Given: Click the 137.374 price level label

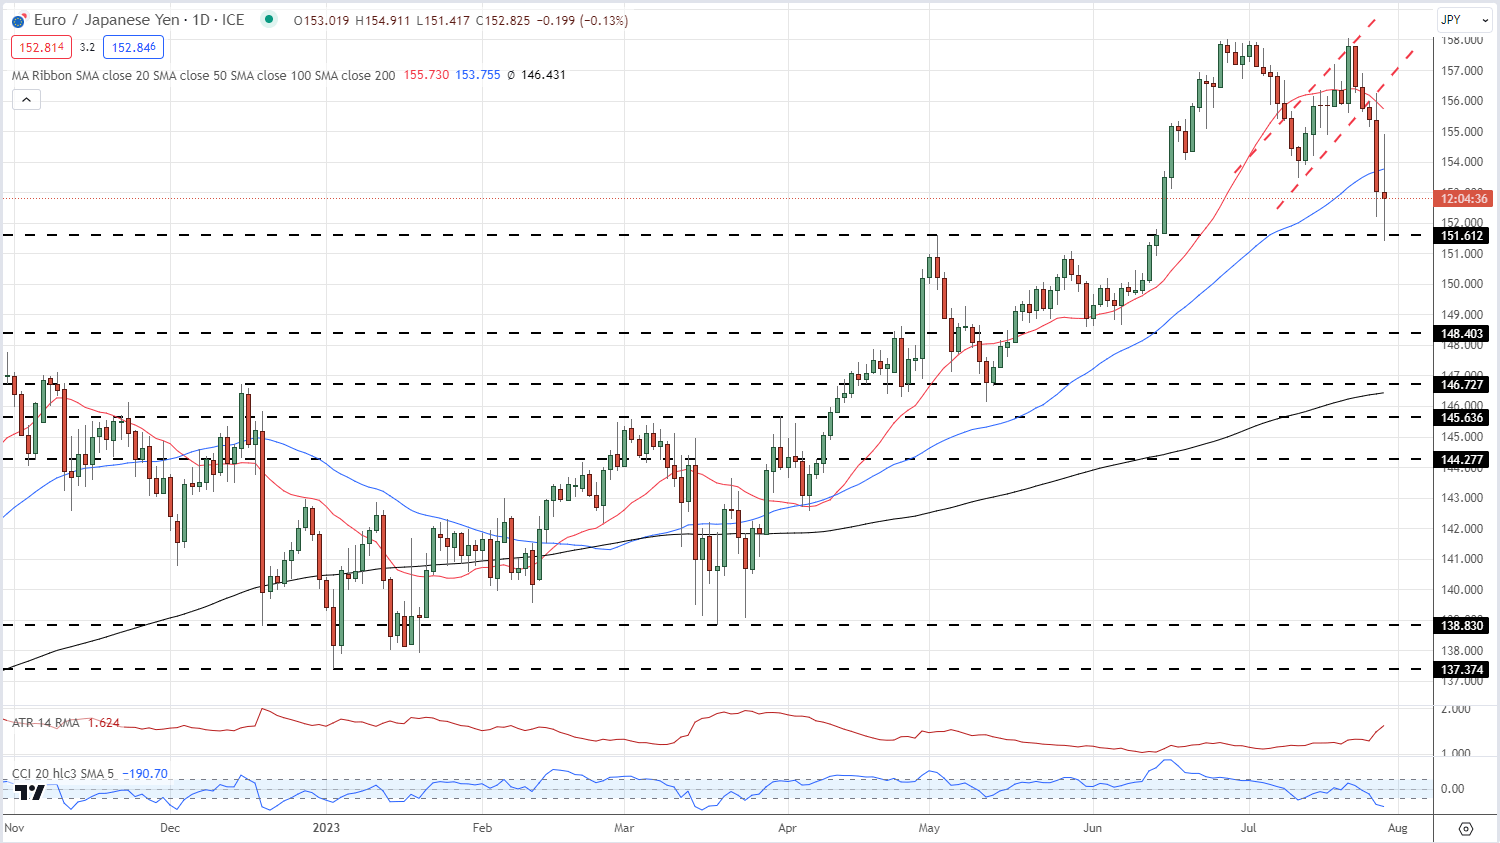Looking at the screenshot, I should (1463, 670).
